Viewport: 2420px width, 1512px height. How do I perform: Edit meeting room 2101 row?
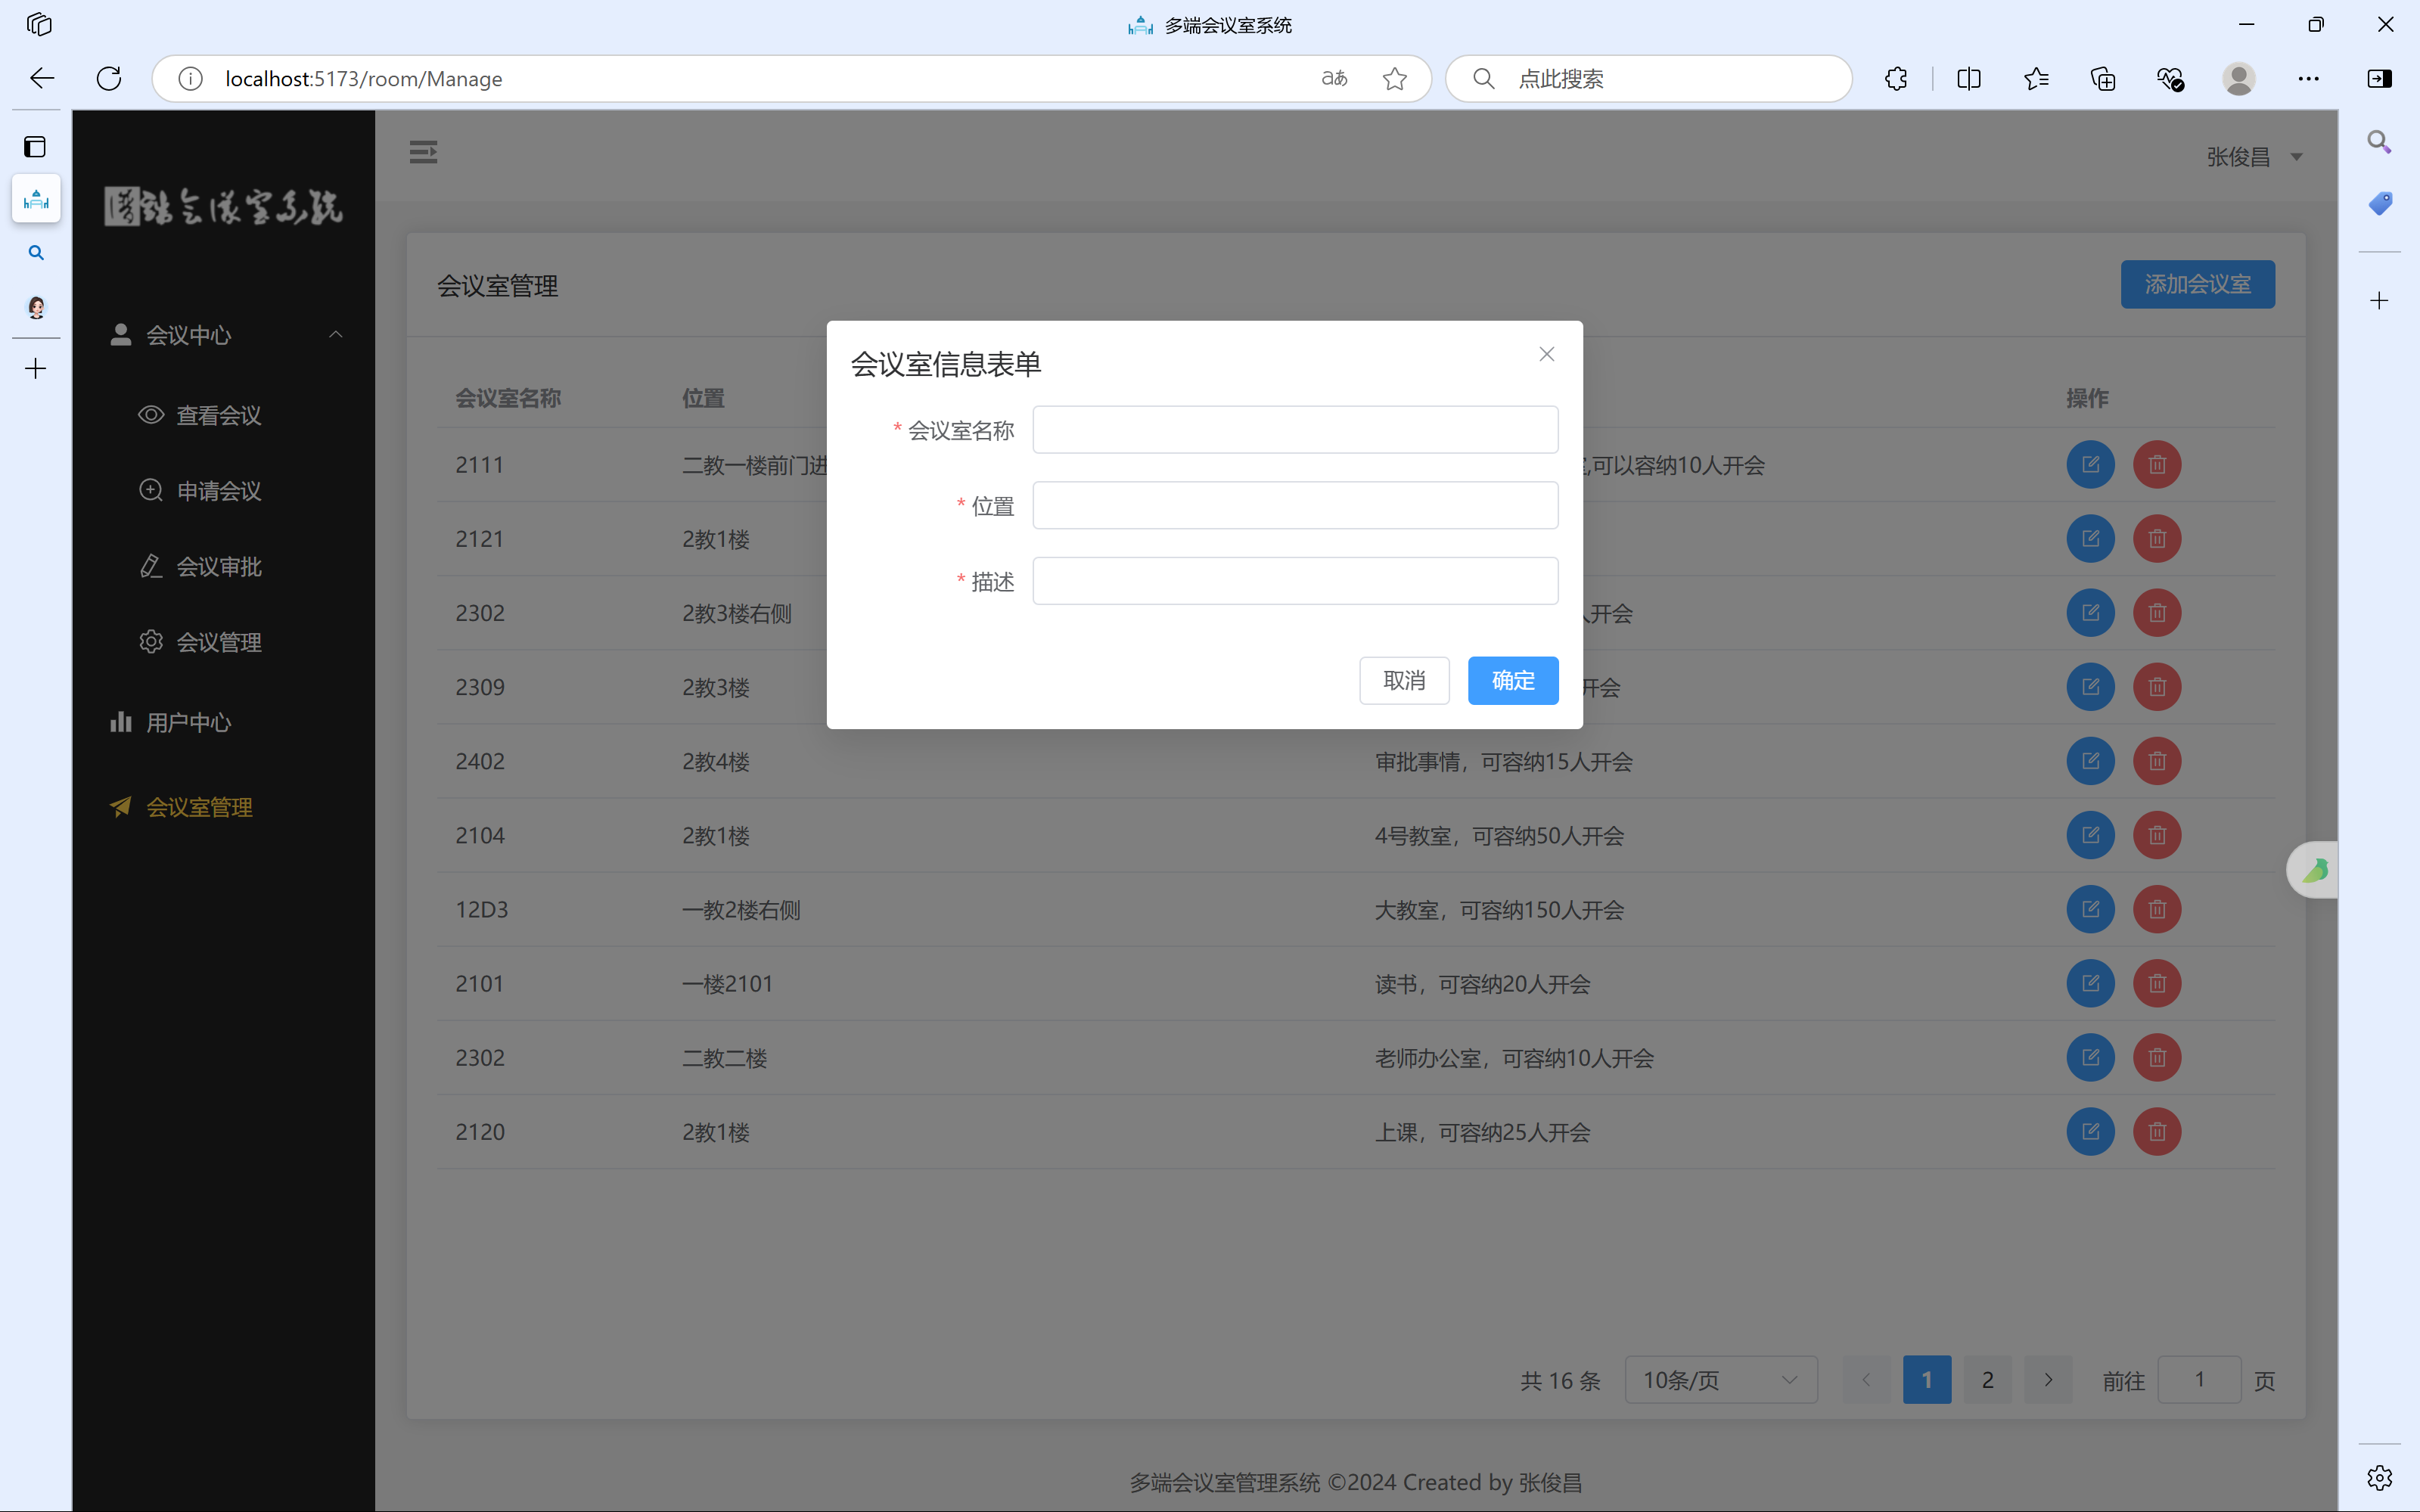pos(2090,984)
